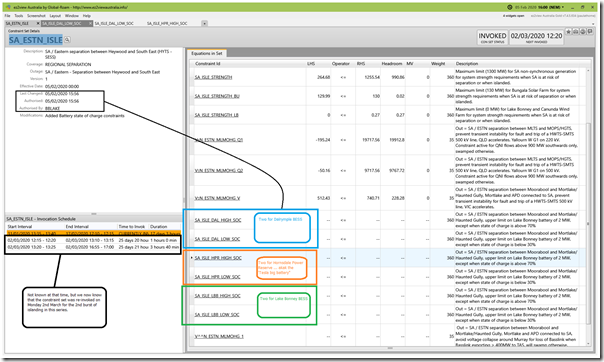Open the V::N_ESTN_MLMOHG_Q1 constraint link
604x362 pixels.
pos(219,140)
